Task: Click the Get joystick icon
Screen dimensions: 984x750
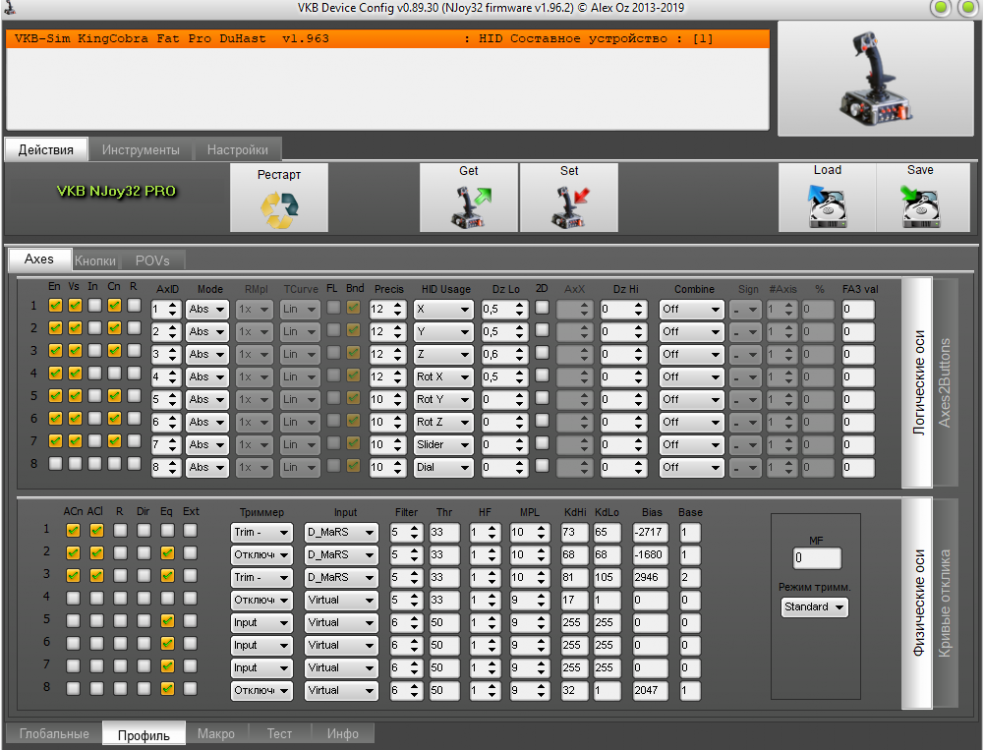Action: point(468,207)
